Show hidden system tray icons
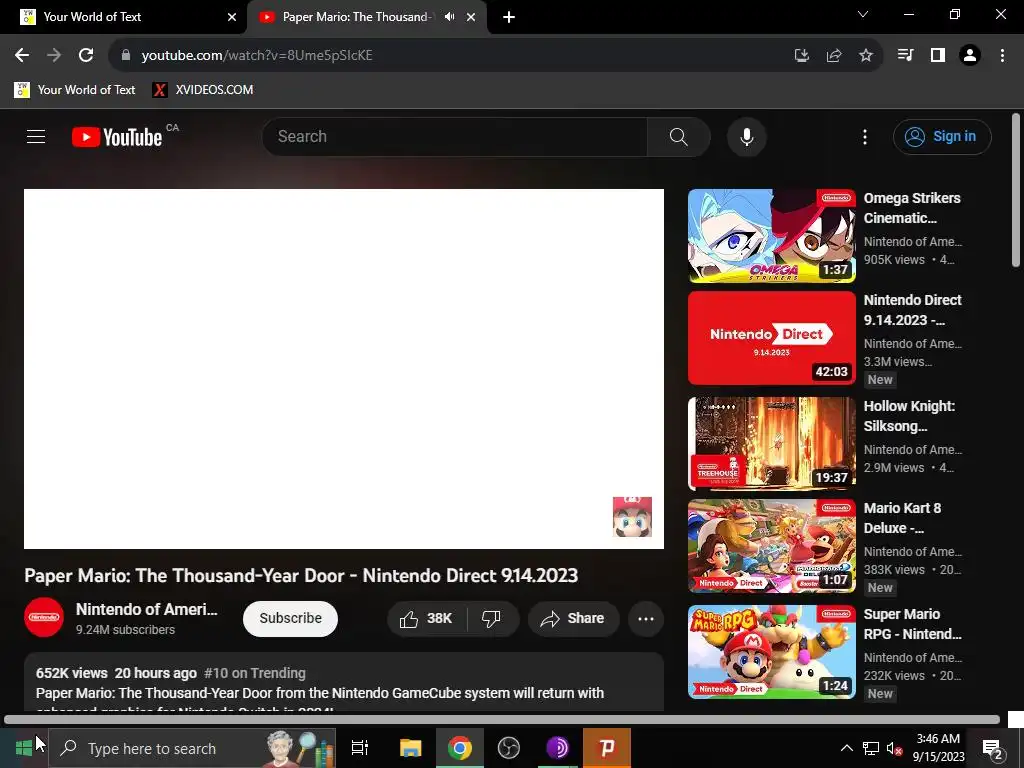The width and height of the screenshot is (1024, 768). point(846,748)
